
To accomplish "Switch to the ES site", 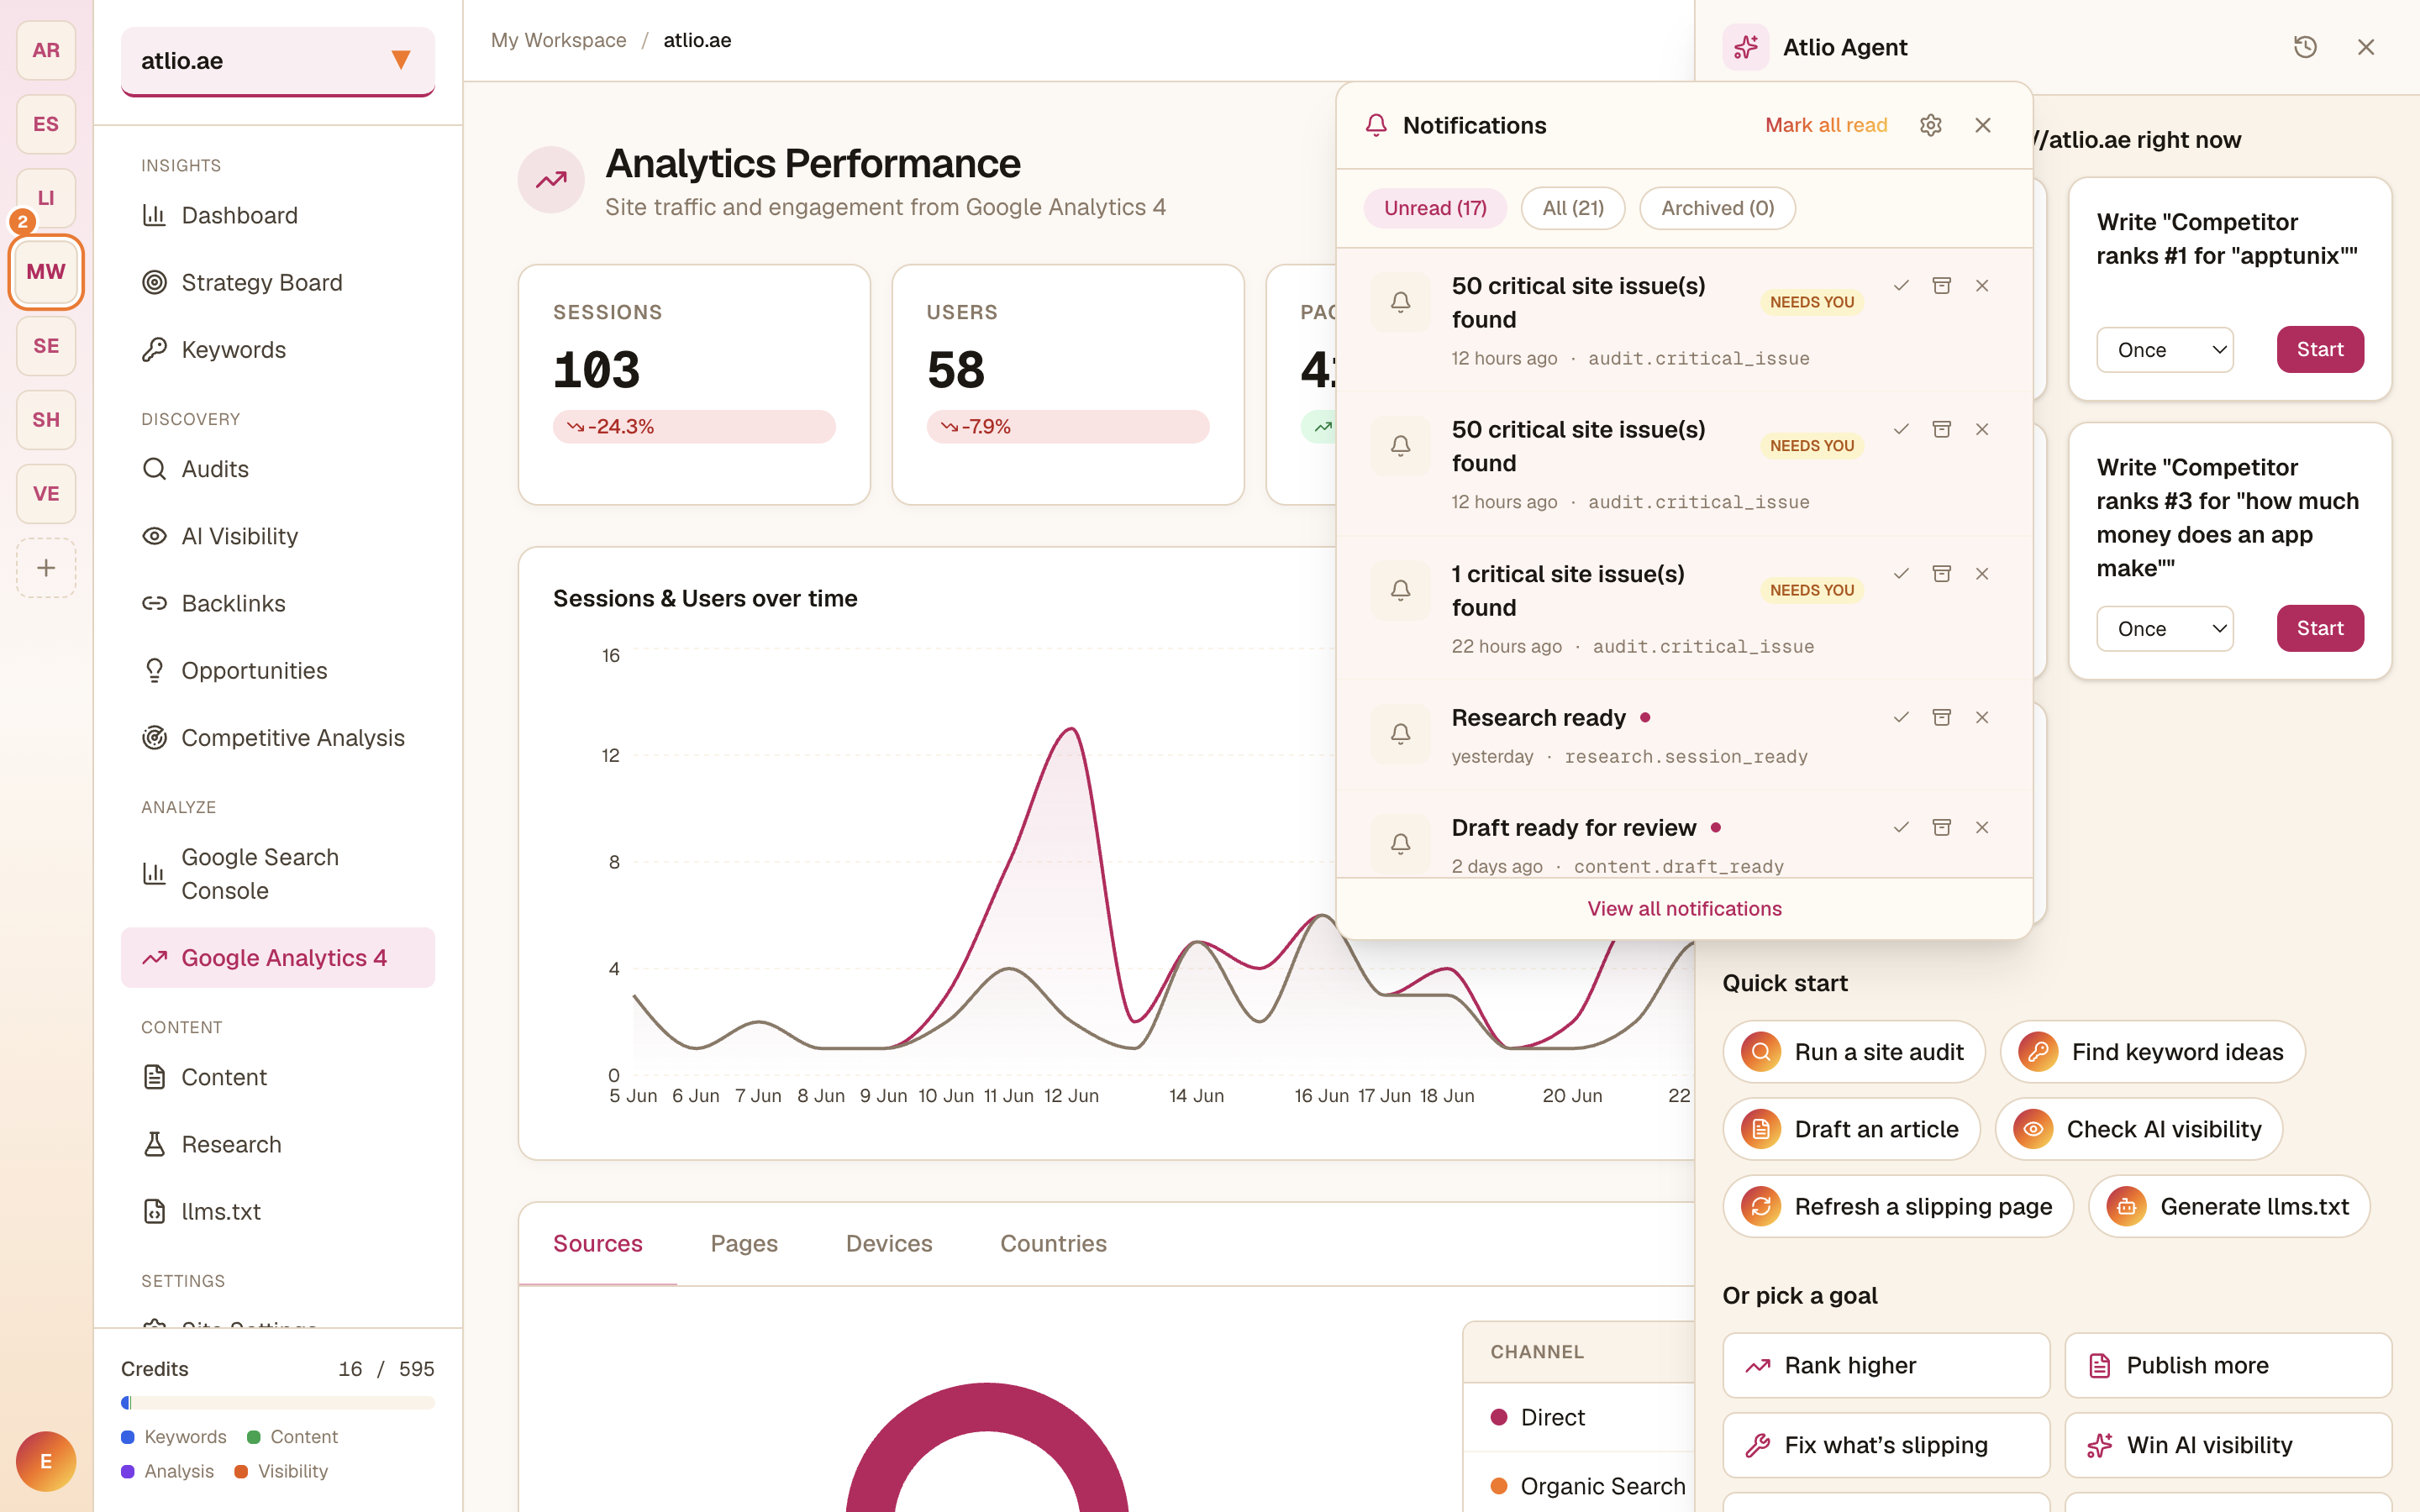I will click(46, 124).
